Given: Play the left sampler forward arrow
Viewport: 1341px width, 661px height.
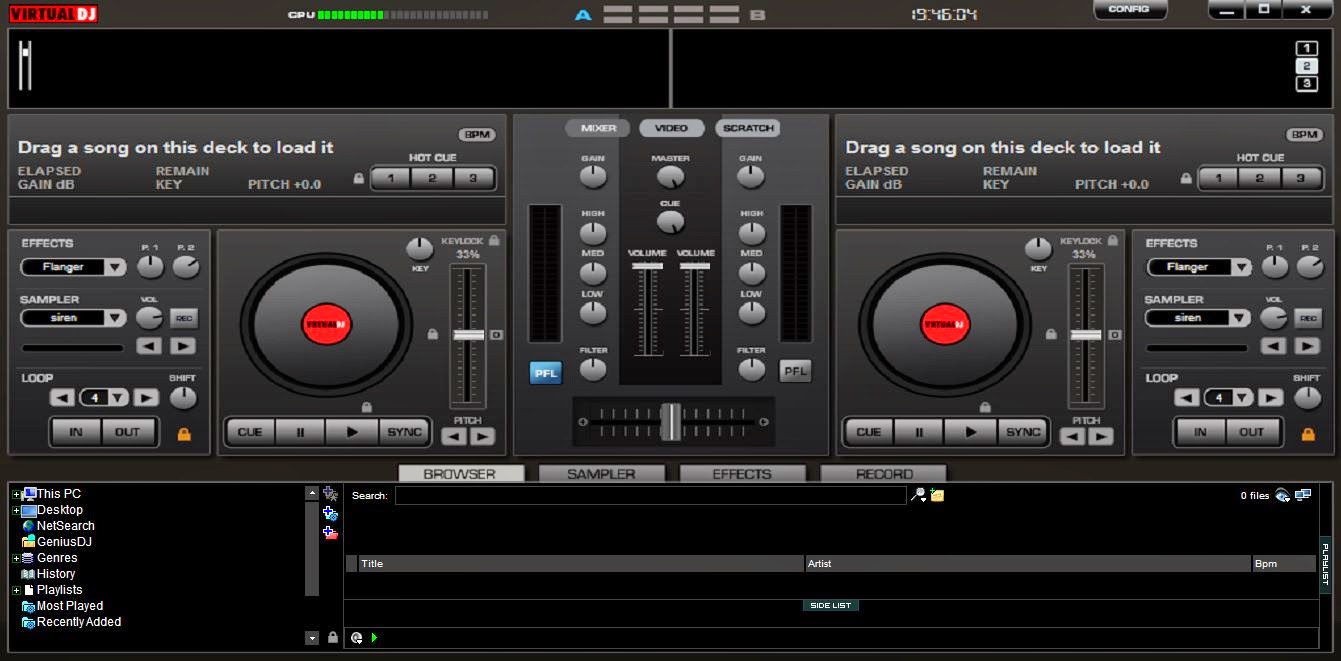Looking at the screenshot, I should [183, 346].
